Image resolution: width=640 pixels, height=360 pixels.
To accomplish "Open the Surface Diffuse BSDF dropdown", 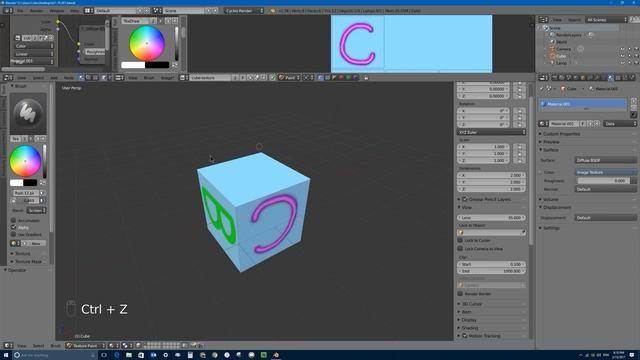I will tap(605, 160).
